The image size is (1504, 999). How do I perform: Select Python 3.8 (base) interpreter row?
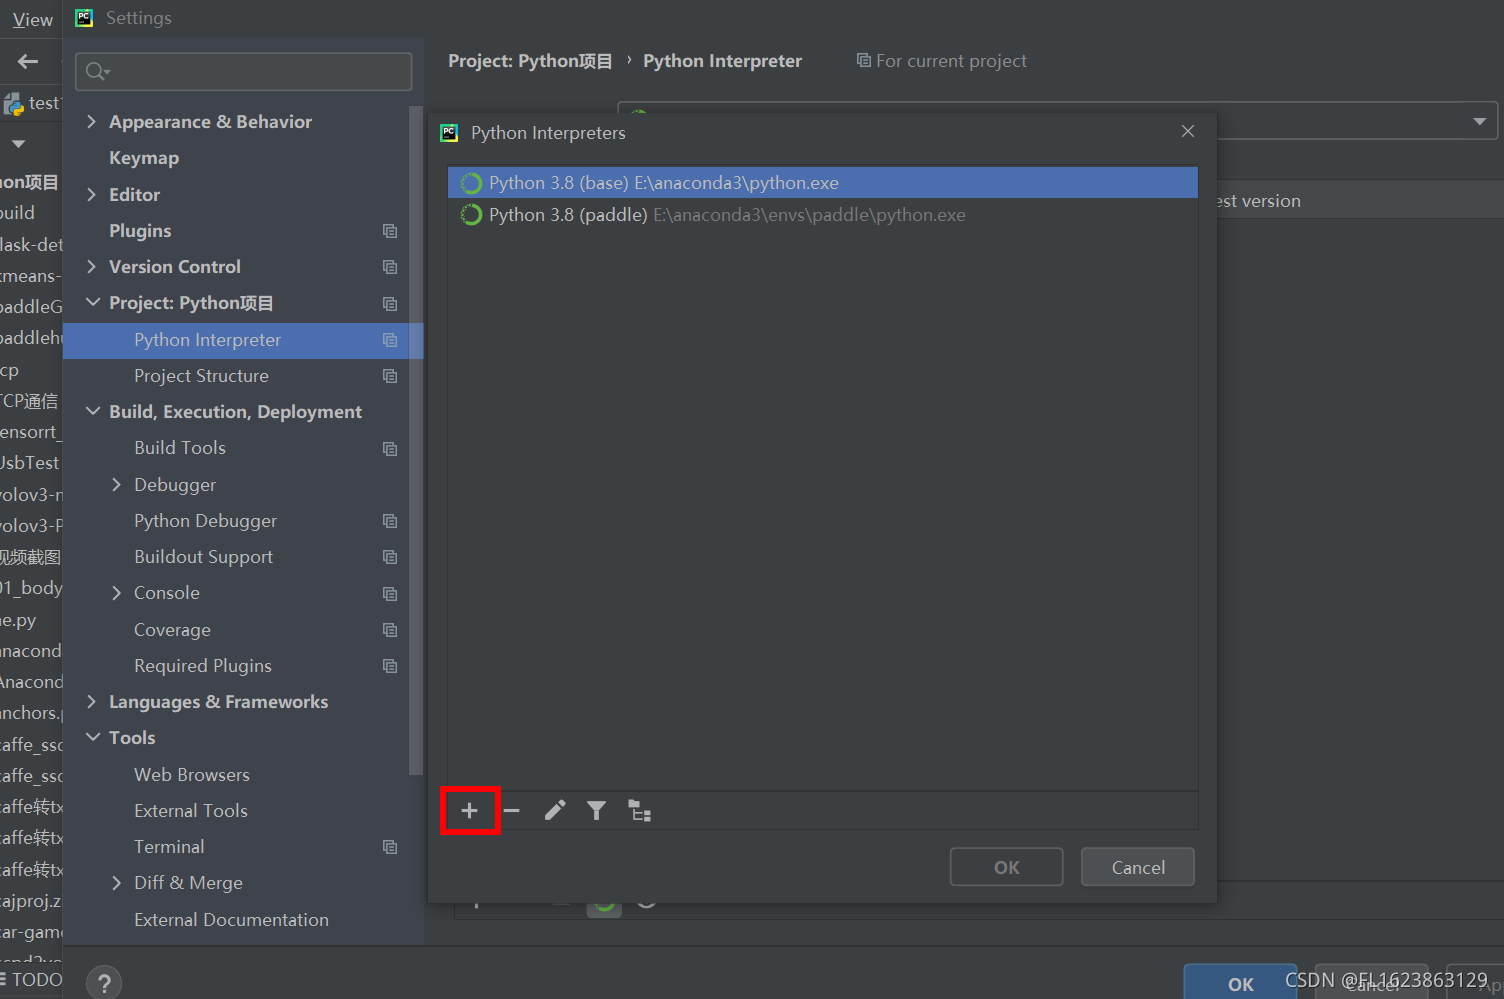(x=822, y=183)
